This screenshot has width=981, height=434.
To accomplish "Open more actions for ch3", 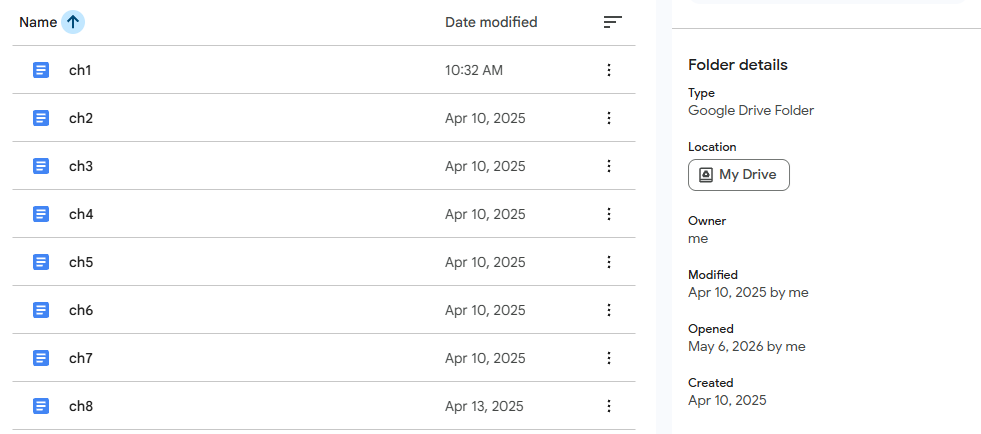I will [609, 166].
